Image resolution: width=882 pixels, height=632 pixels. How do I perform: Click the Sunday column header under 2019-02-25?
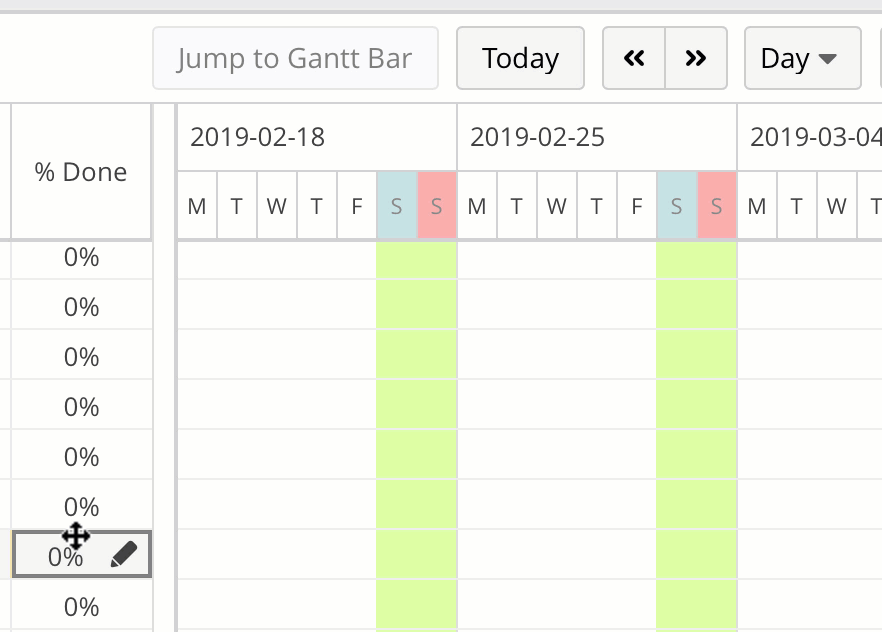pyautogui.click(x=716, y=205)
